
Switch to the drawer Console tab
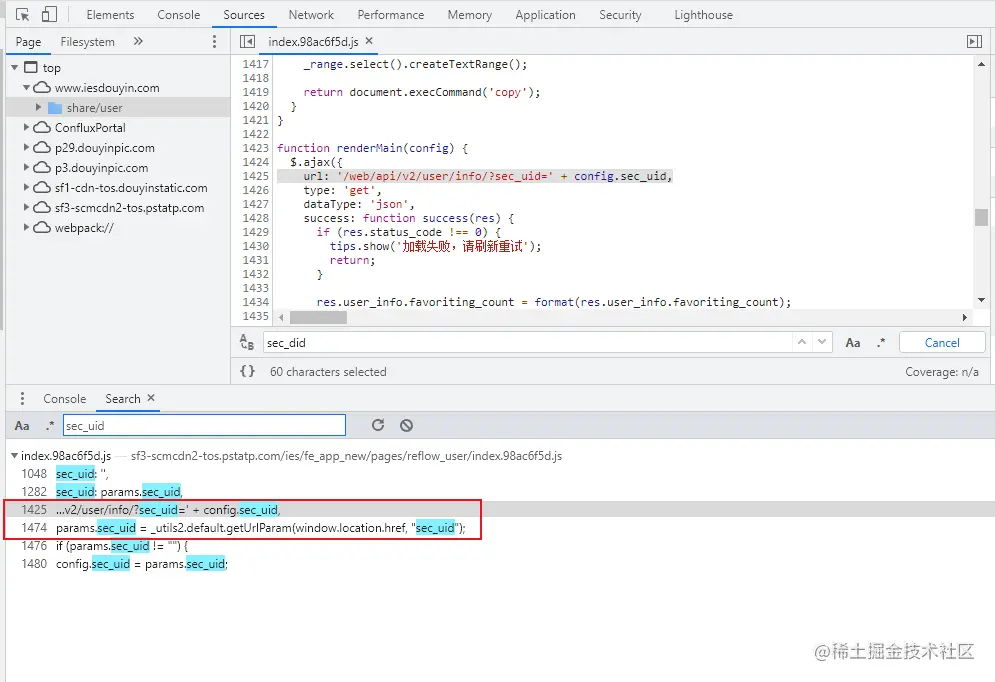65,399
